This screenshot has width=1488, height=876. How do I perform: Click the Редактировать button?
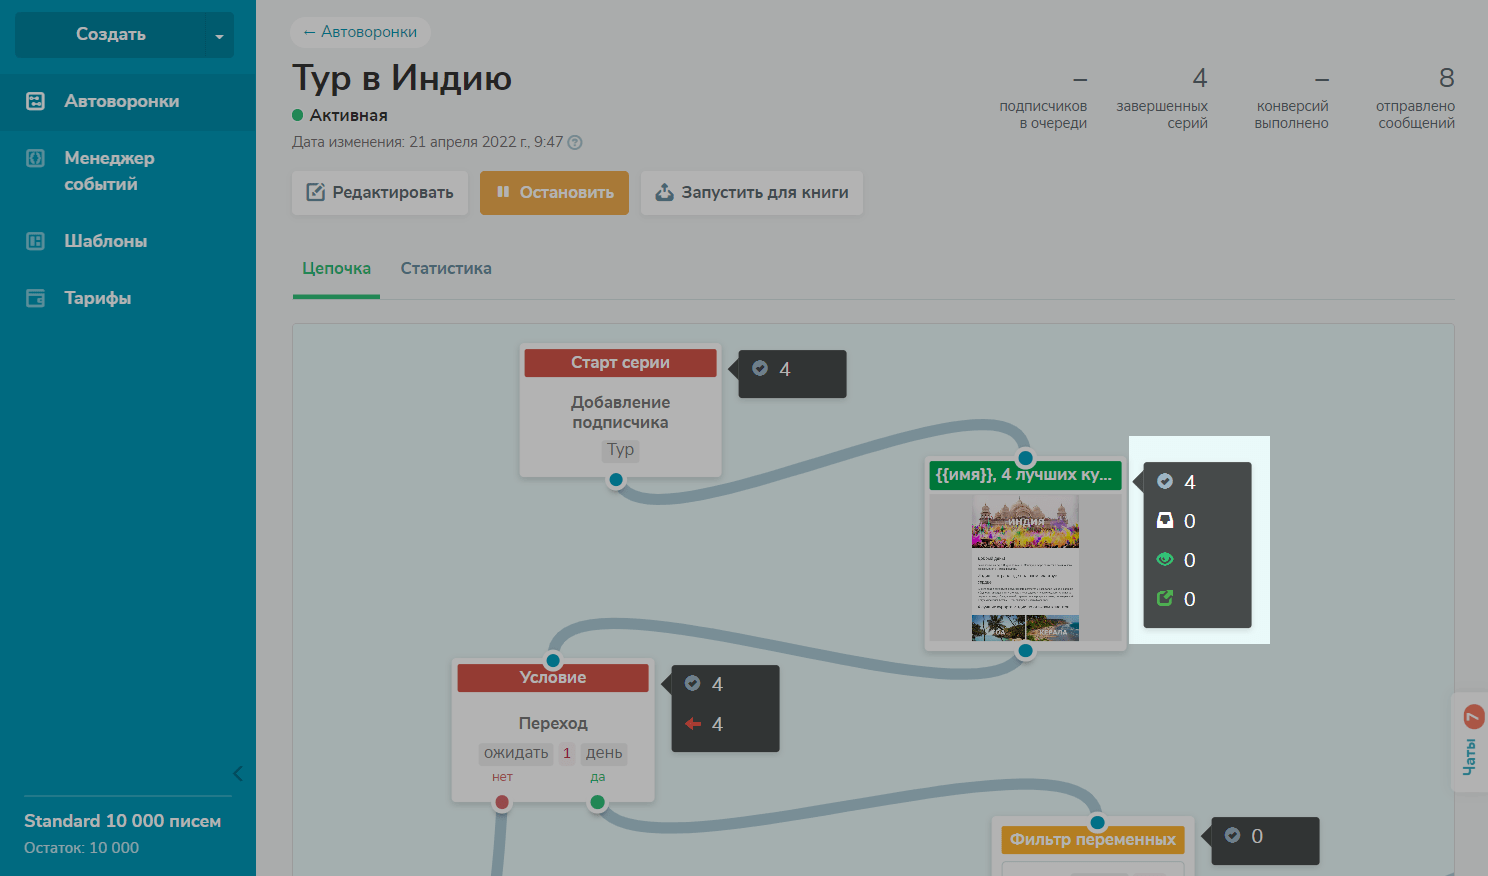pyautogui.click(x=380, y=192)
